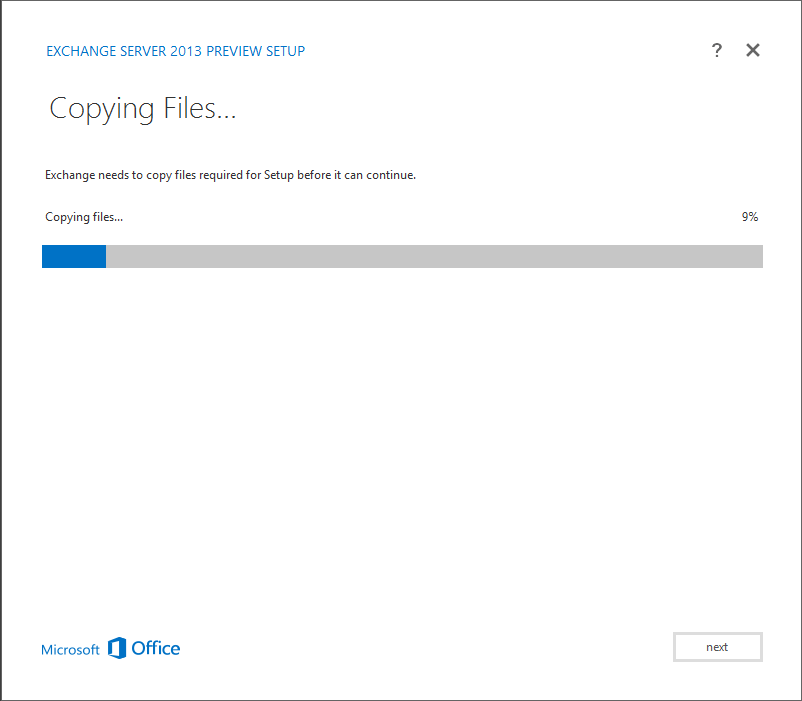This screenshot has width=802, height=701.
Task: Click the 'Exchange needs to copy files' message
Action: pyautogui.click(x=230, y=175)
